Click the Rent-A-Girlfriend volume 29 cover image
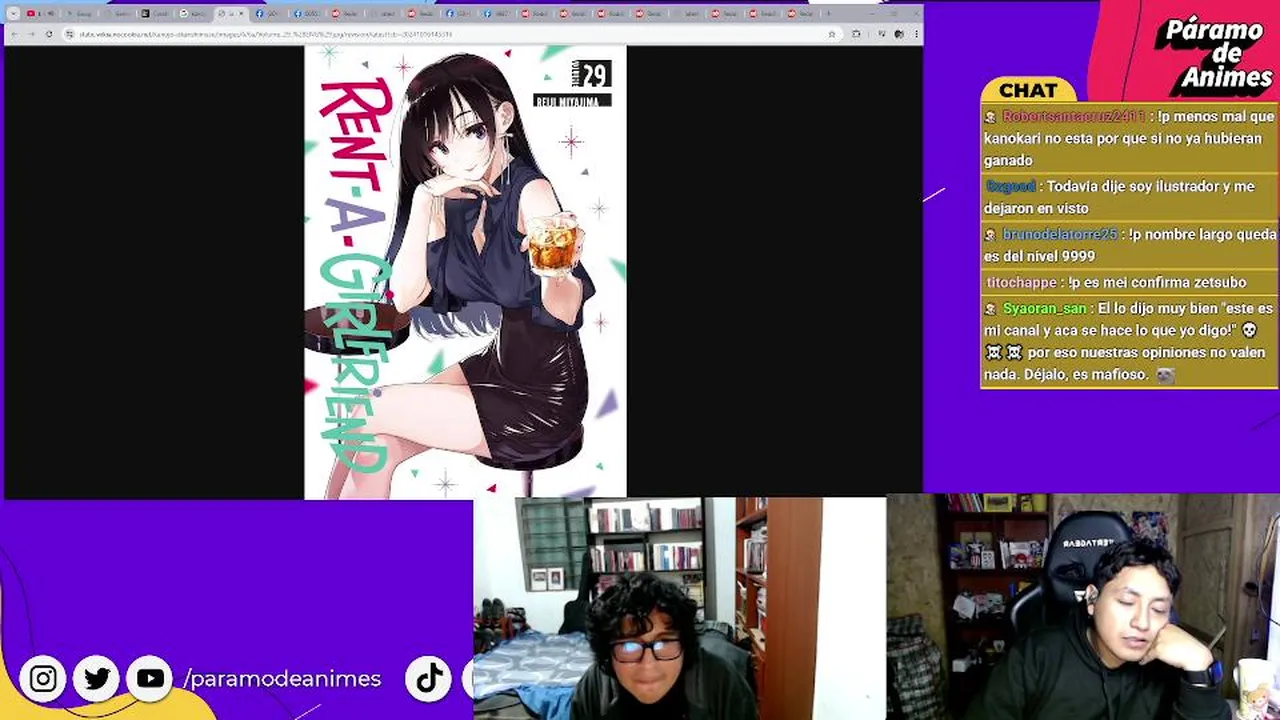Screen dimensions: 1280x720 pyautogui.click(x=465, y=272)
